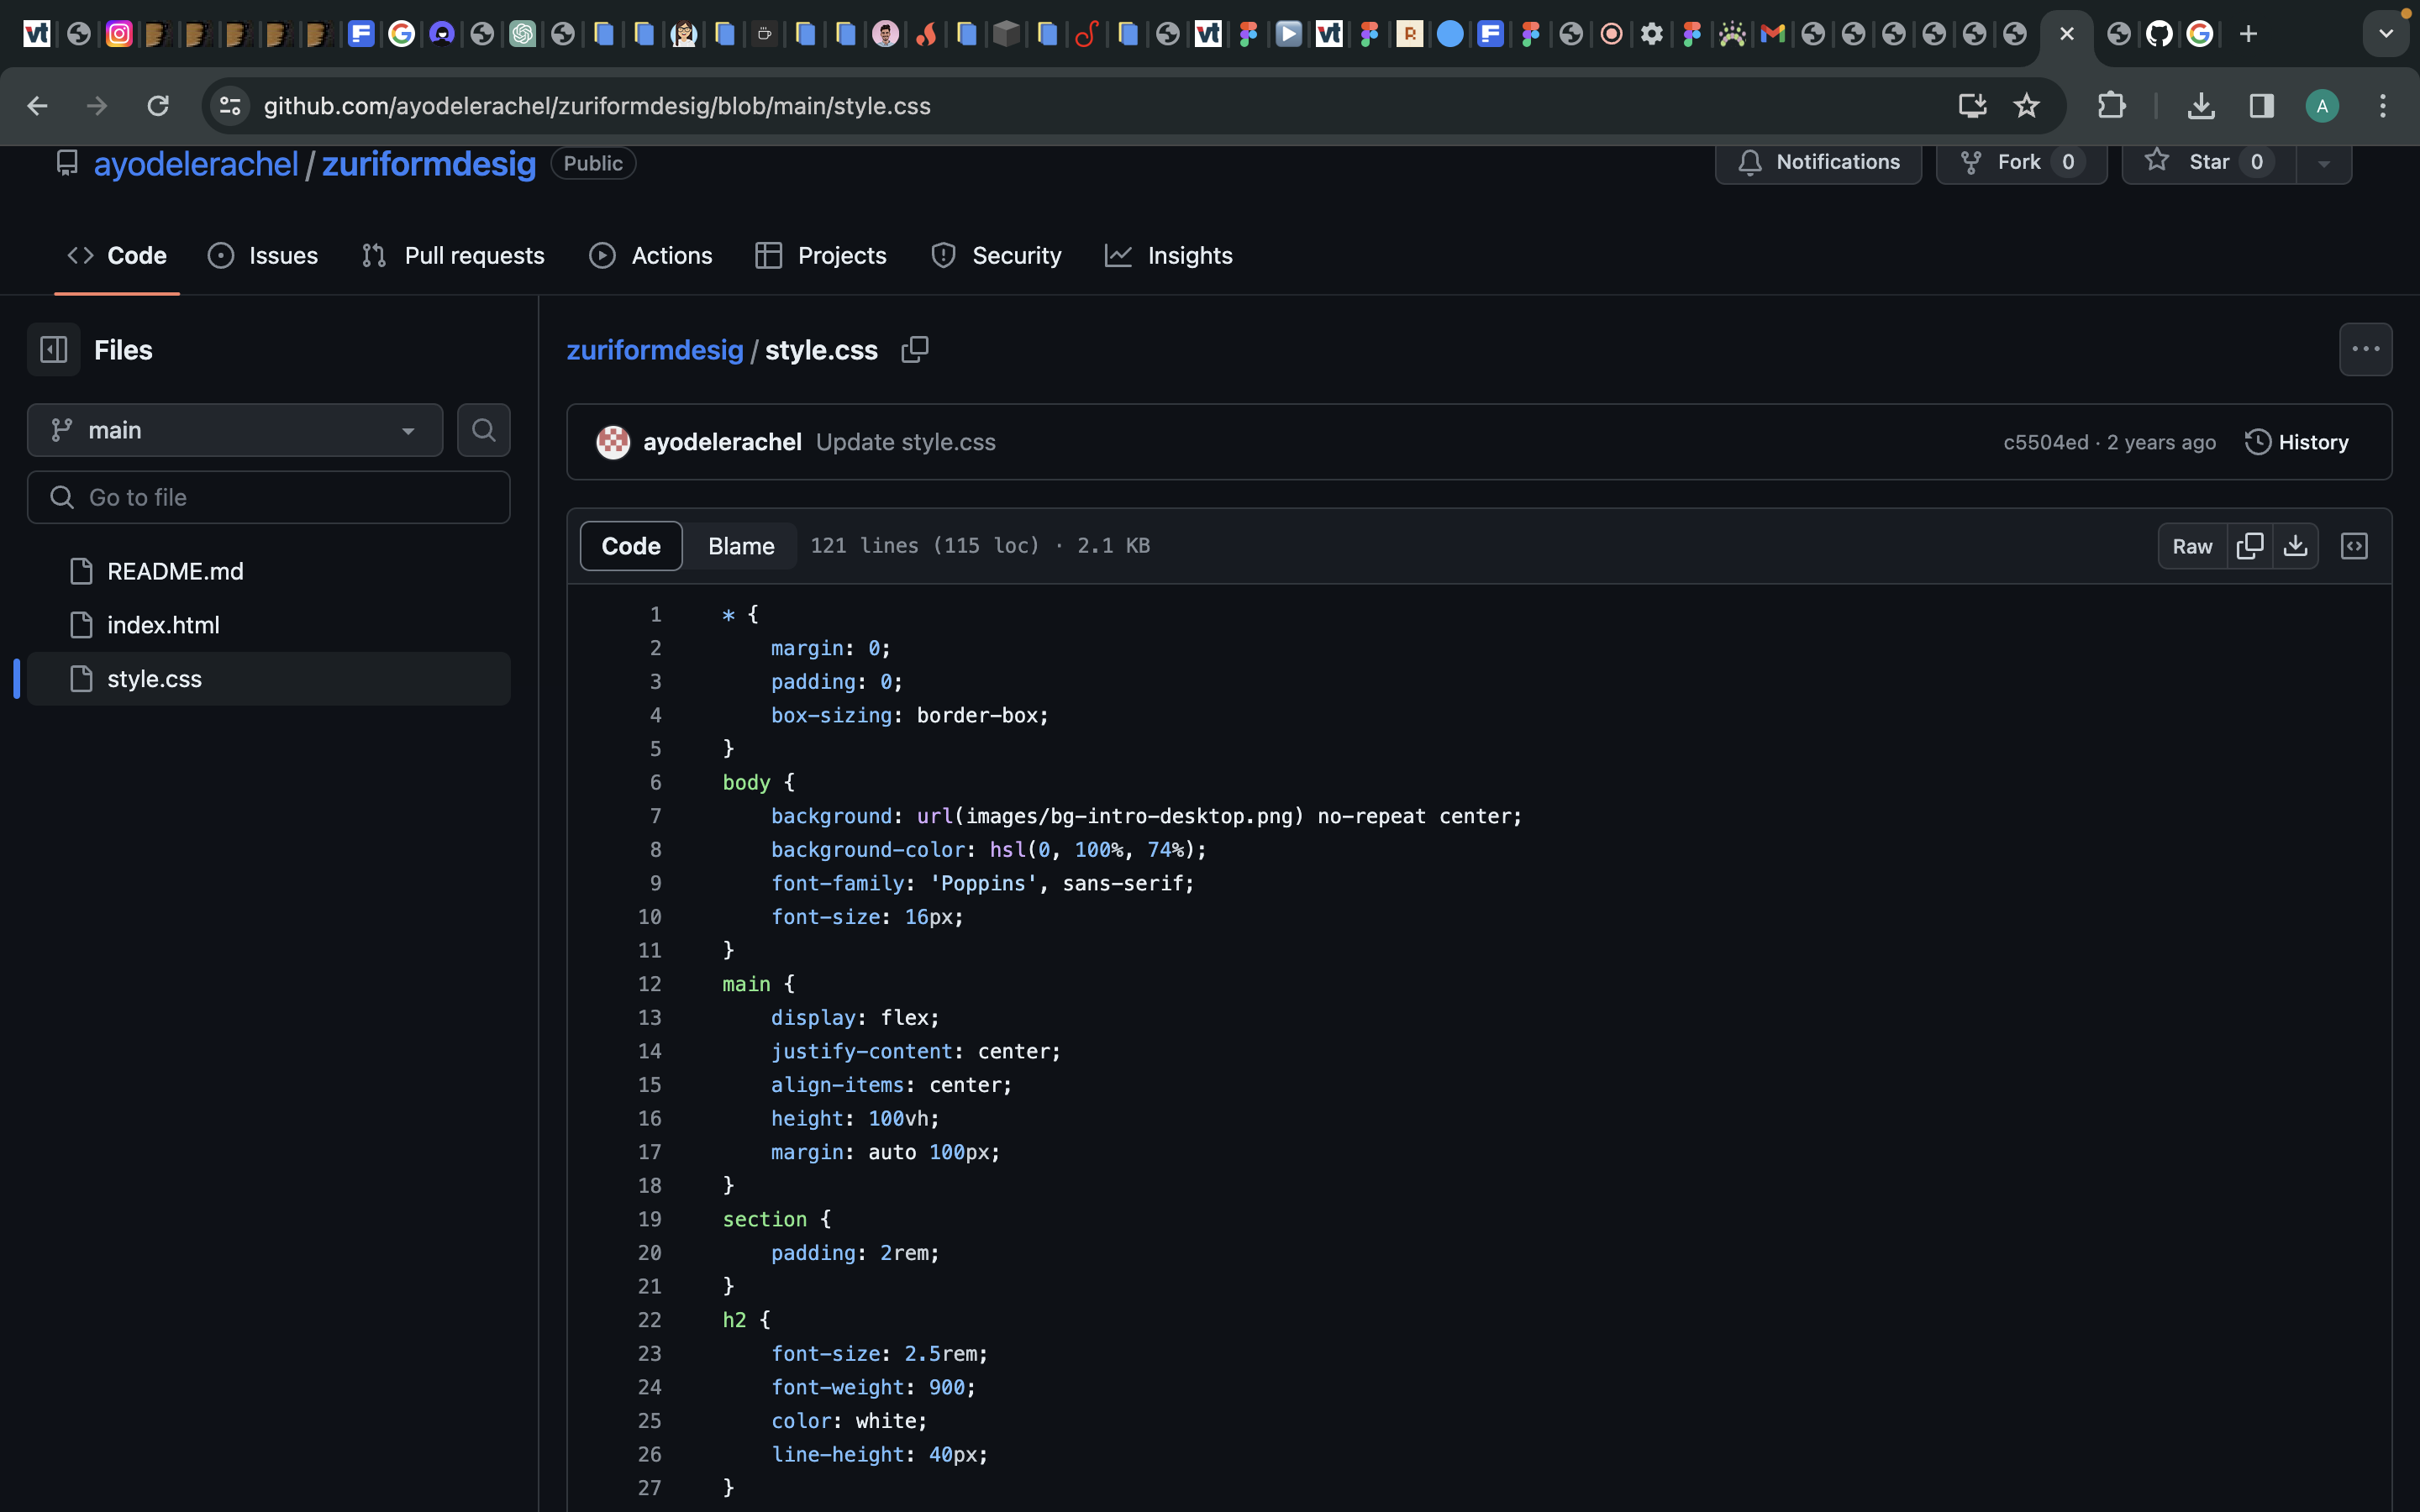Switch to Blame view

741,546
